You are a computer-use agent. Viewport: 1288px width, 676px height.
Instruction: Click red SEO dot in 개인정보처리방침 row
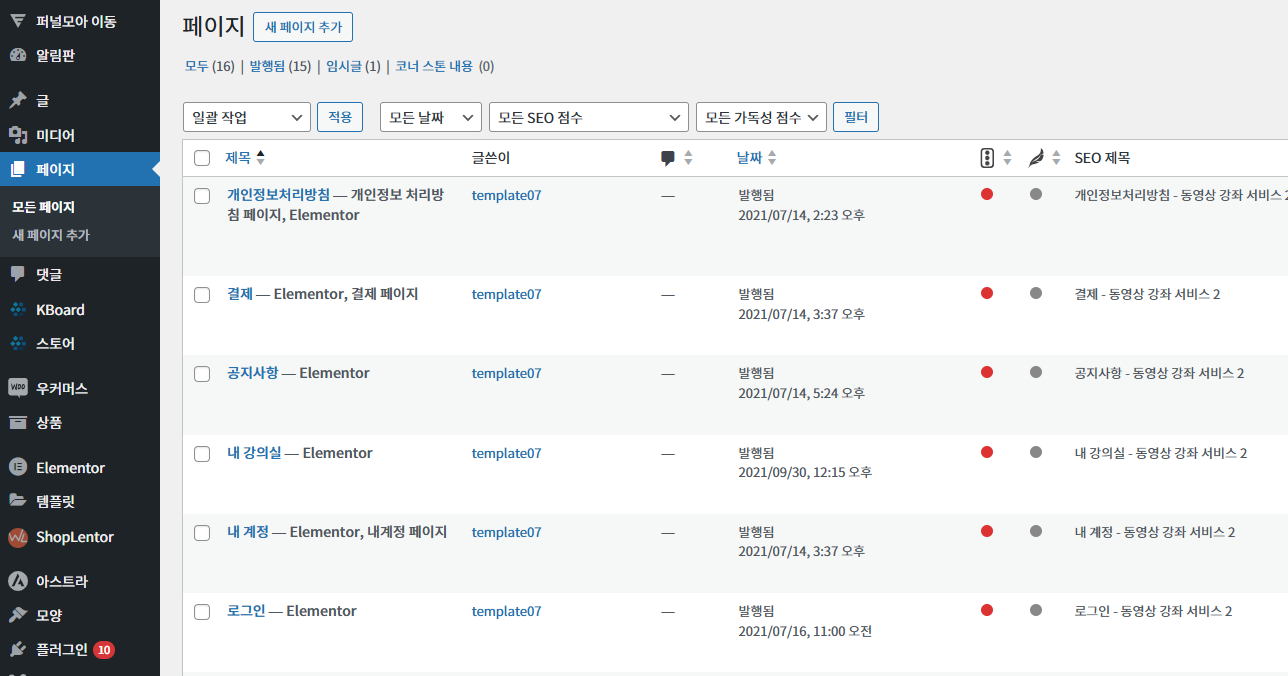pyautogui.click(x=987, y=194)
